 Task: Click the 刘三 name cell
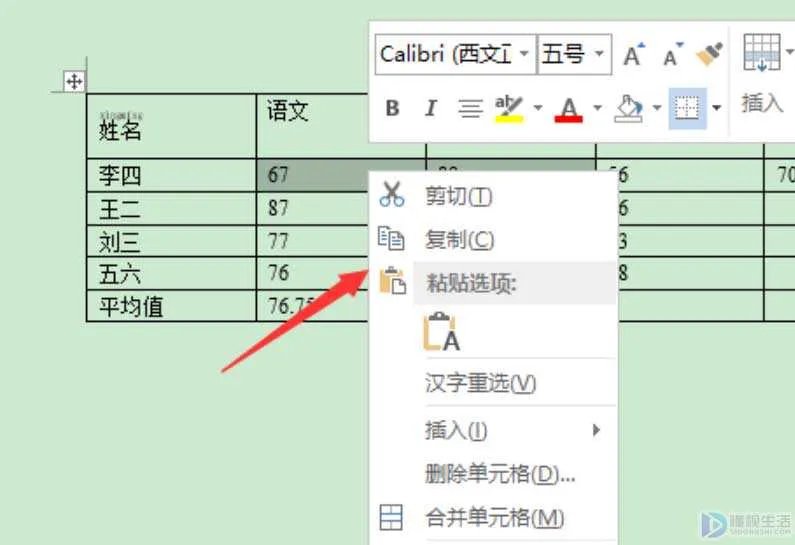click(x=171, y=241)
